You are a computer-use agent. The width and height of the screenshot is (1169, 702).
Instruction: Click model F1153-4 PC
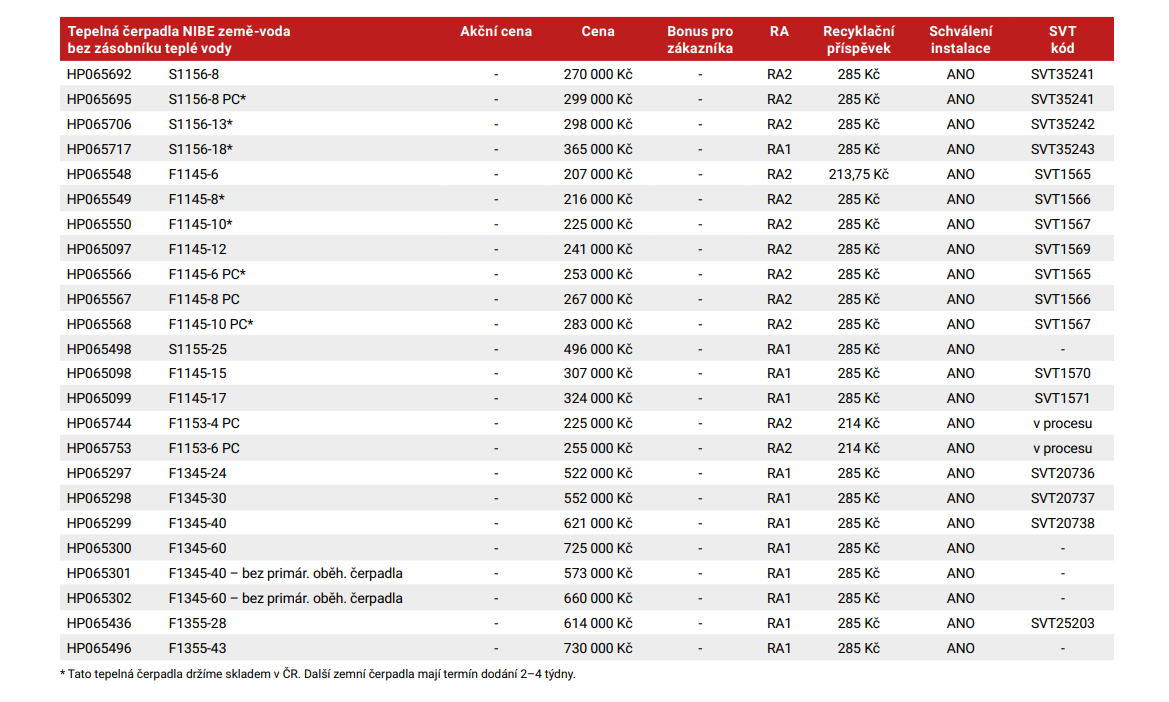pyautogui.click(x=204, y=423)
